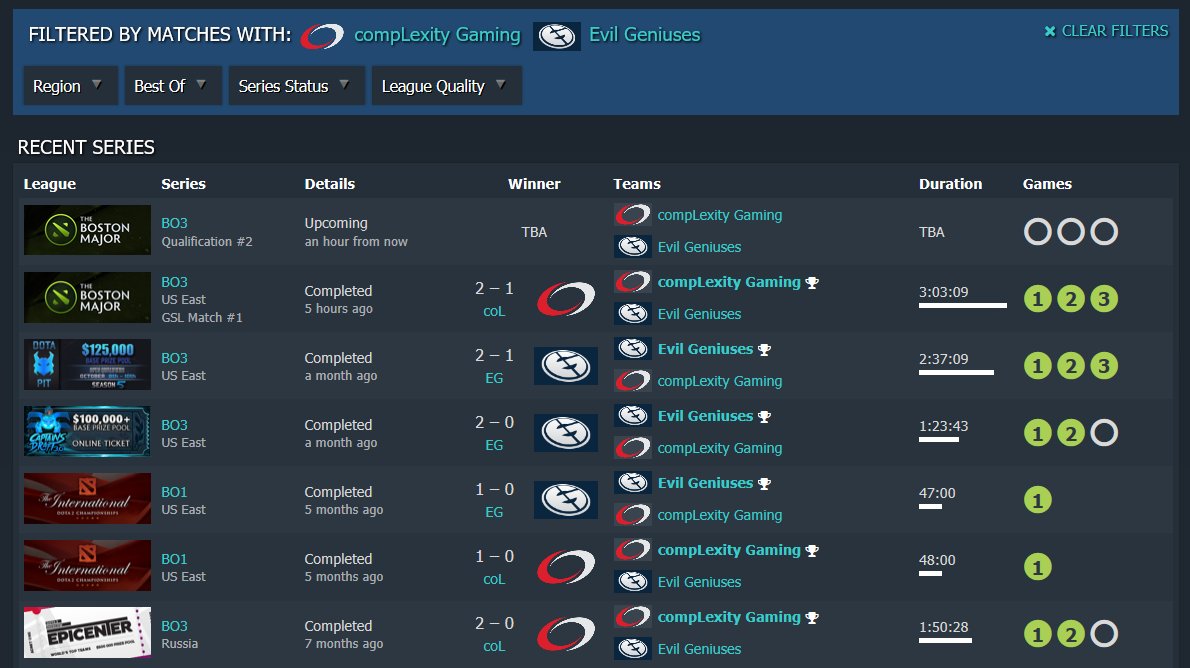Click EG winner logo in the 2:37:09 row
The image size is (1190, 668).
(x=565, y=366)
